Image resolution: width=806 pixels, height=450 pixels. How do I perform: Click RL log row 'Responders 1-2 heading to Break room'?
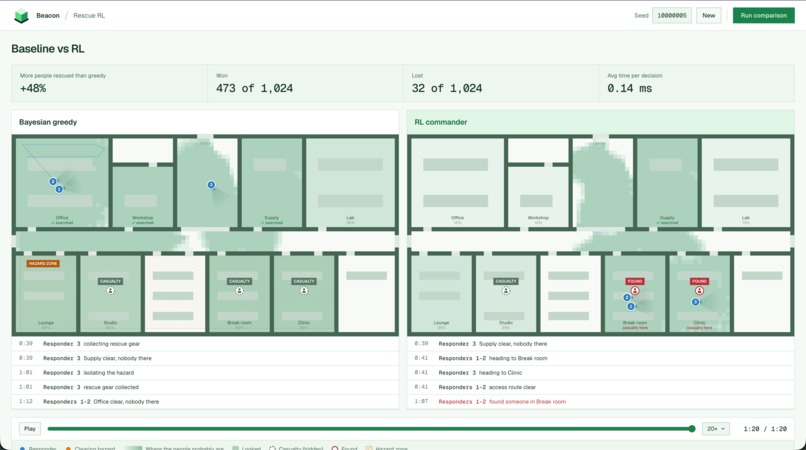click(600, 358)
